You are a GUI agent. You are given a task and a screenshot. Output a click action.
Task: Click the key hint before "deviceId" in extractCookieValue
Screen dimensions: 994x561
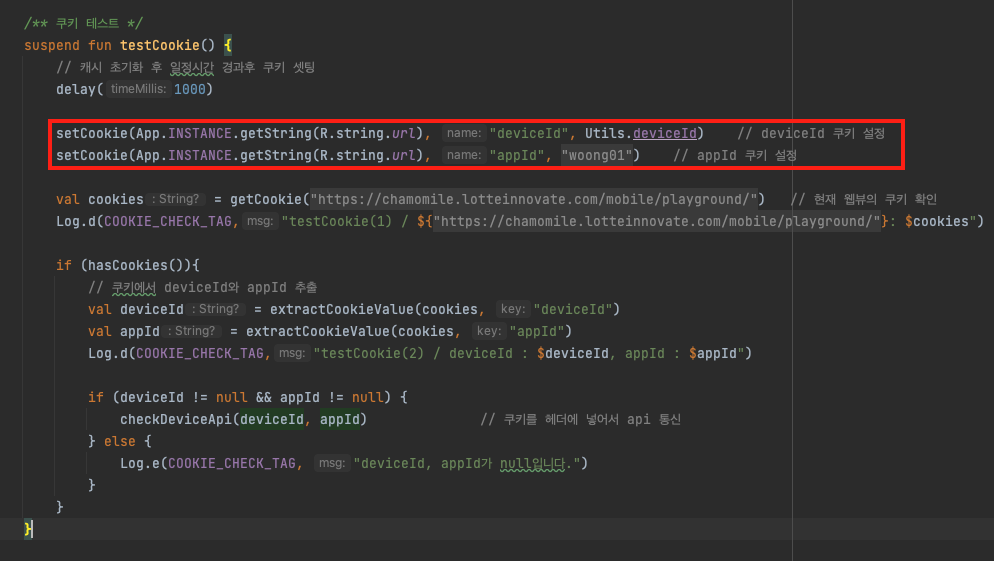click(513, 309)
